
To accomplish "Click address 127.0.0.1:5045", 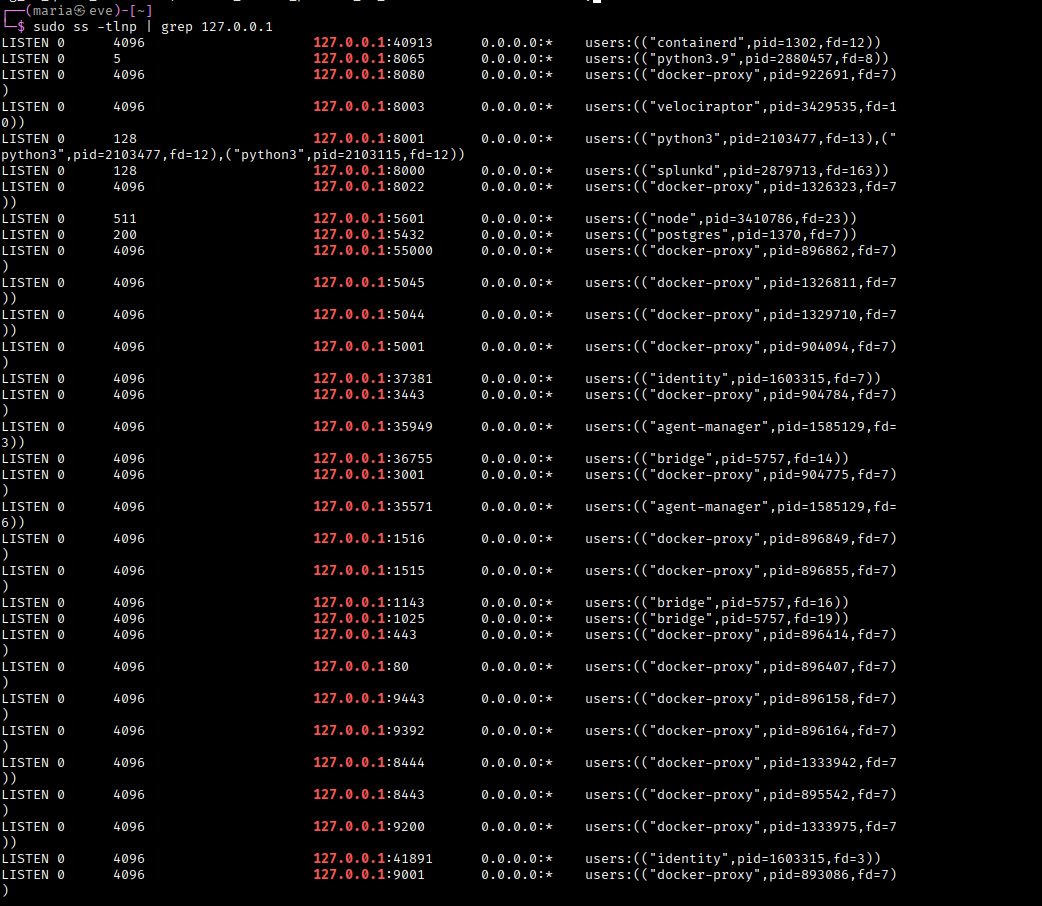I will click(x=369, y=282).
